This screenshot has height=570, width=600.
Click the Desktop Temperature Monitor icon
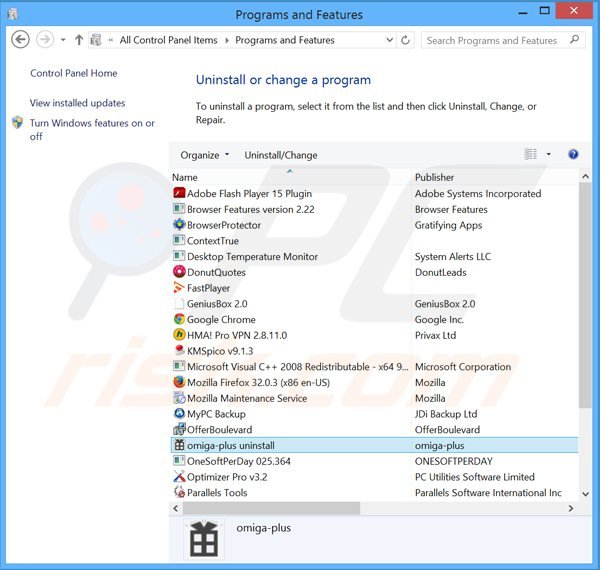pos(179,256)
